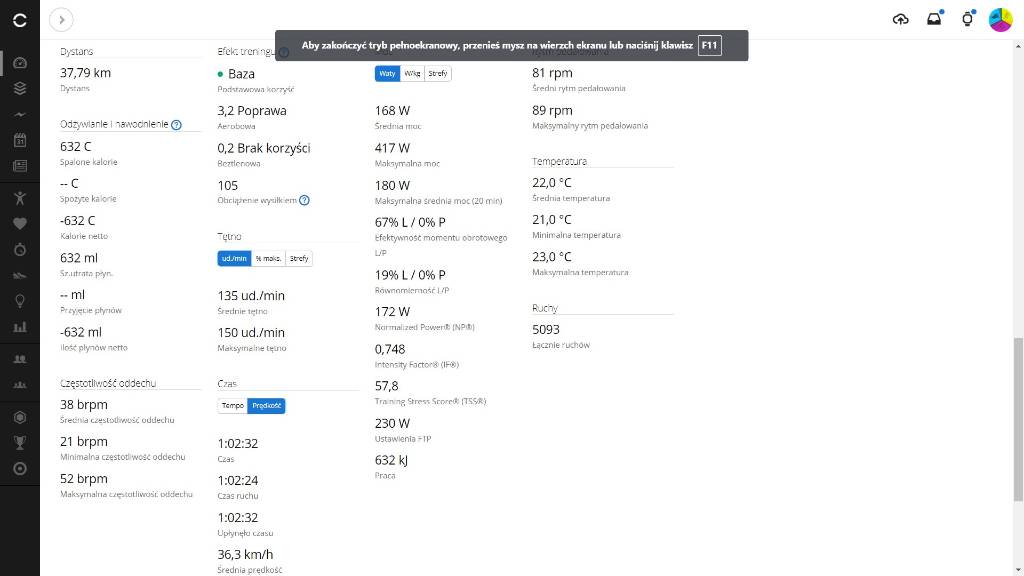Open the colorful profile avatar

click(x=1000, y=19)
